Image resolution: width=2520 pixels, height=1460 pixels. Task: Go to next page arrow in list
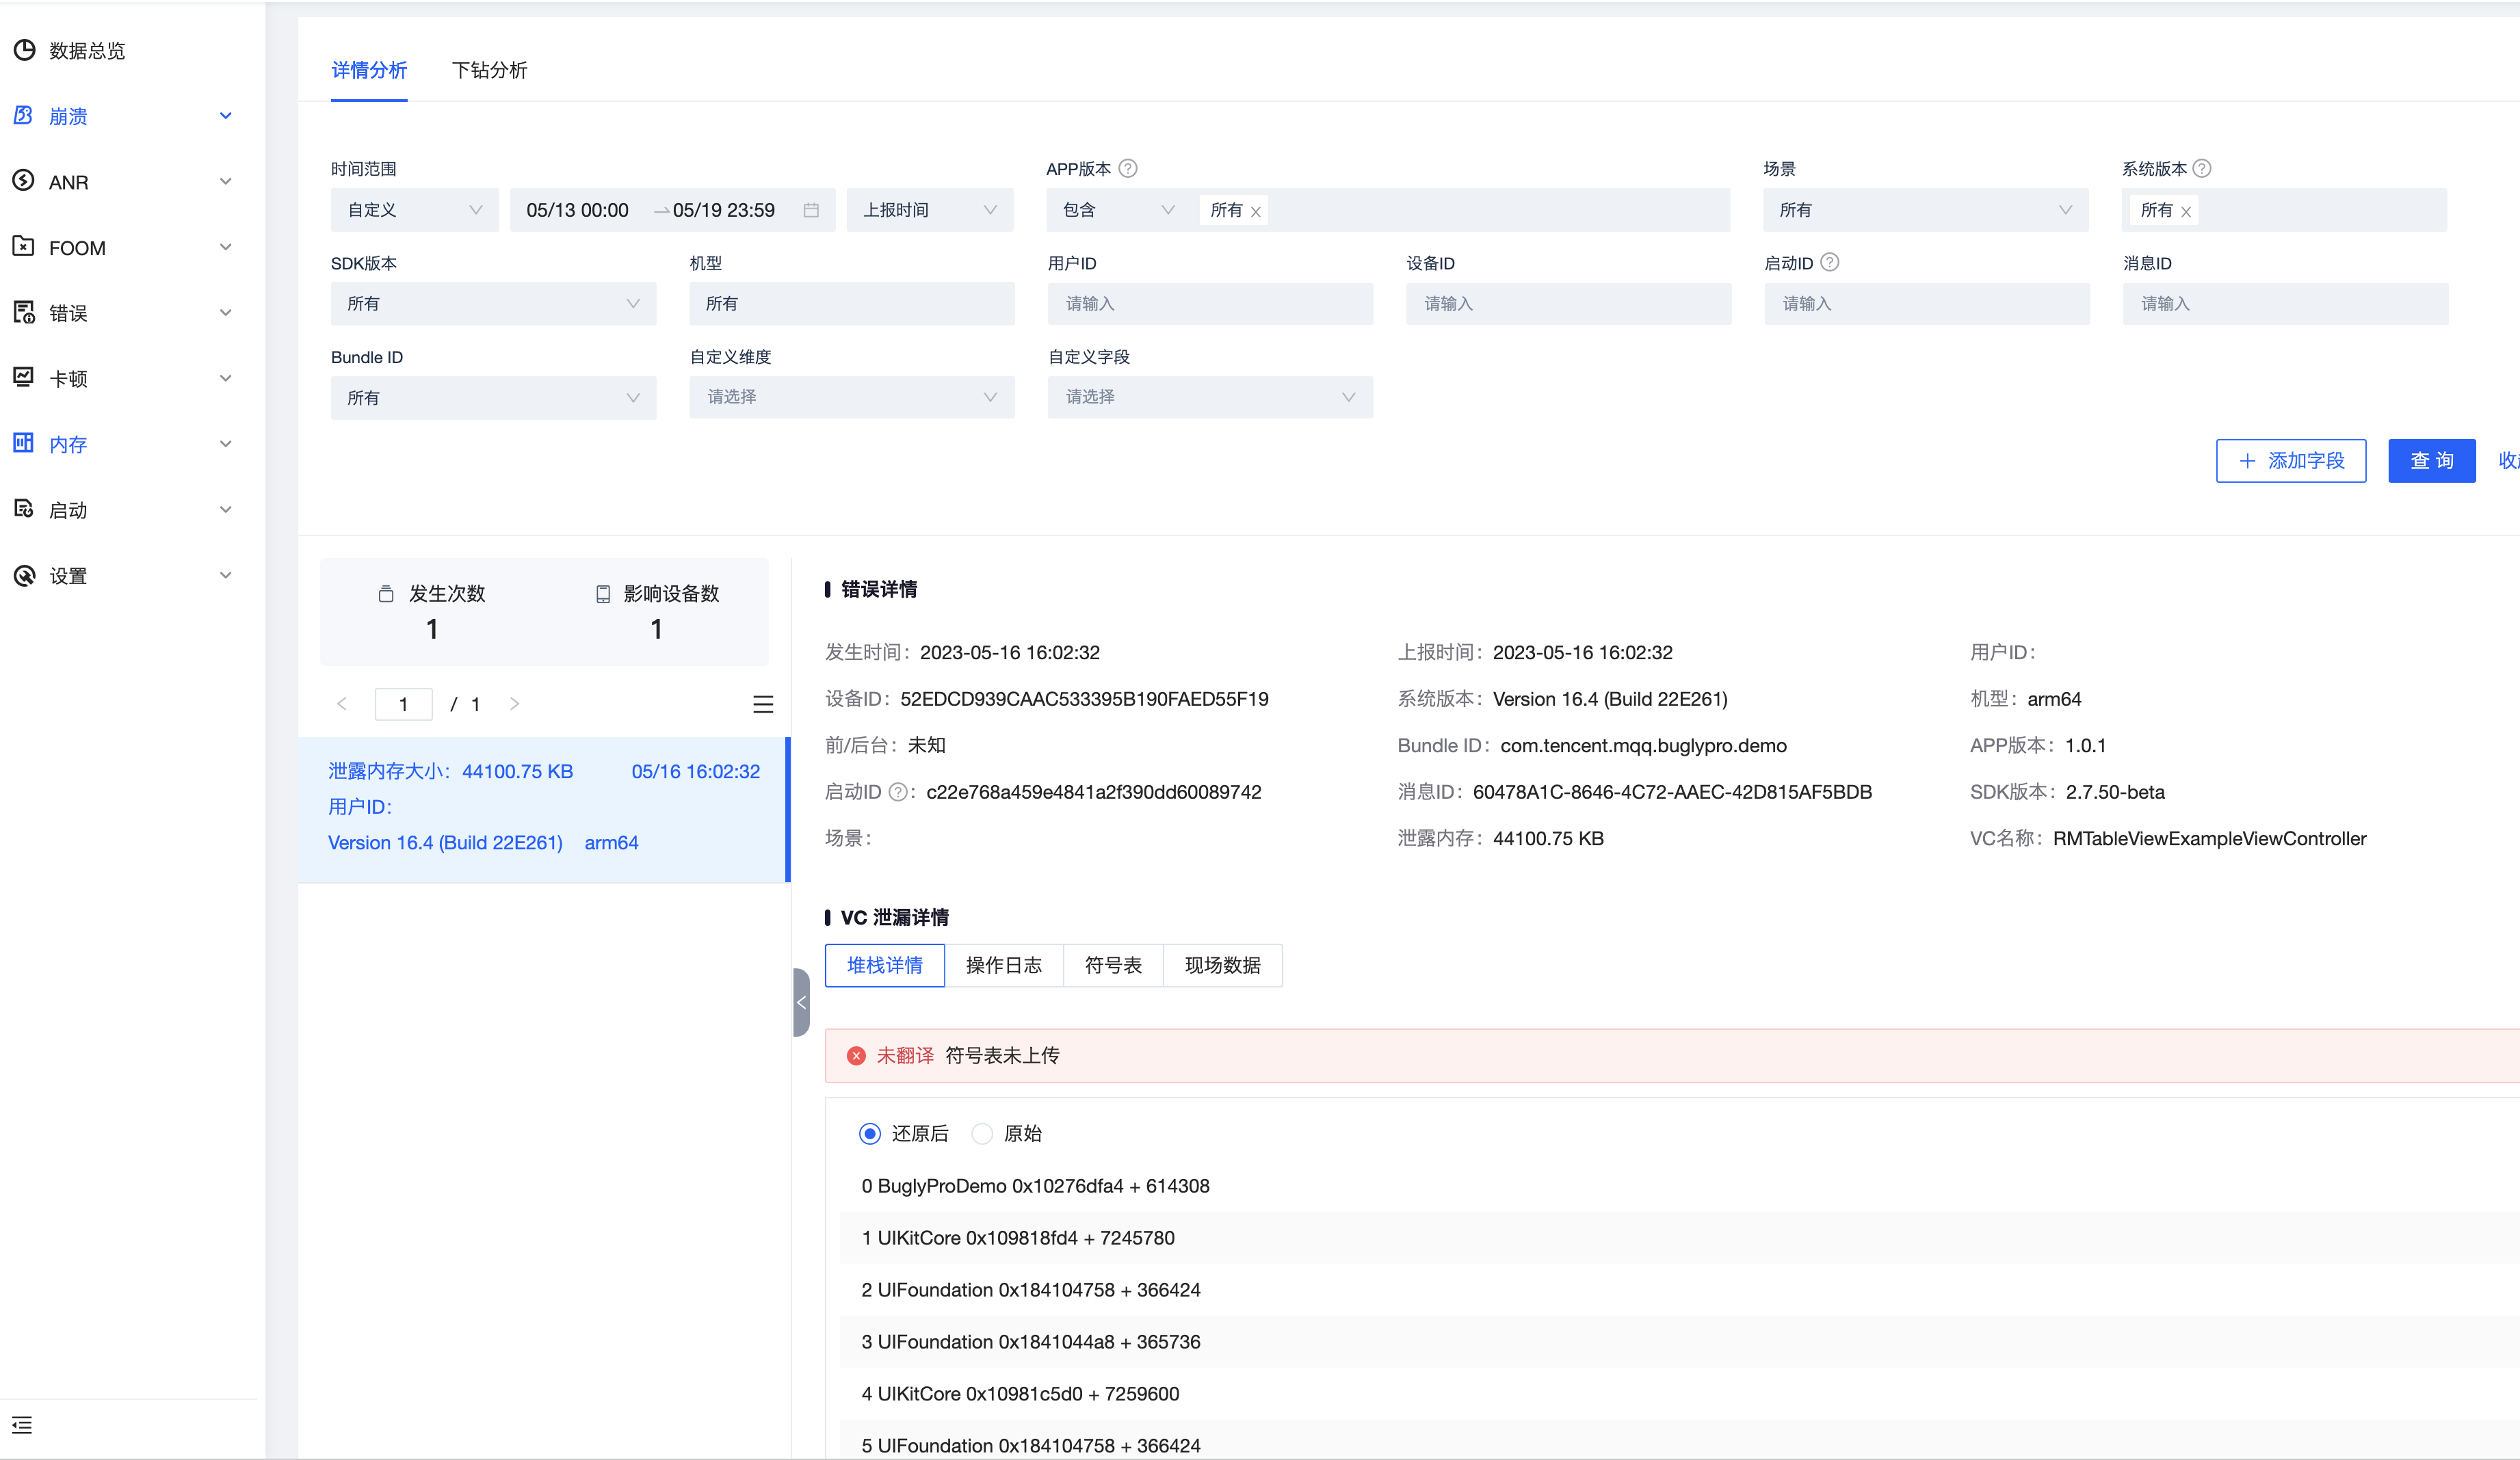[x=514, y=704]
